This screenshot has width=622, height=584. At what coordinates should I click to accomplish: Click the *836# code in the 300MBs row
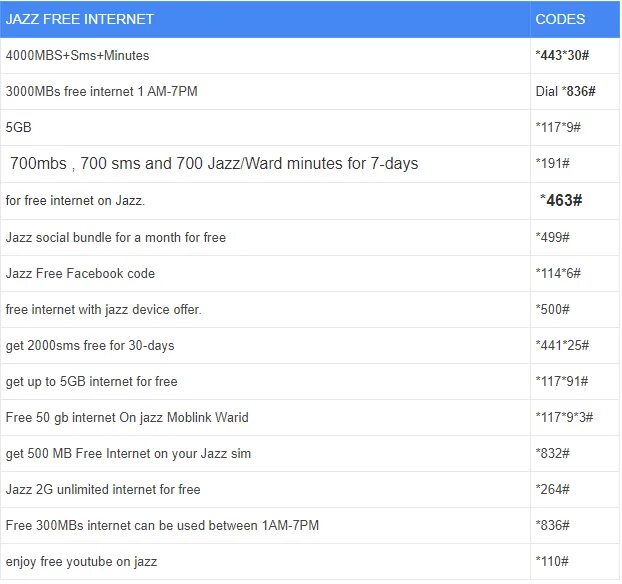[552, 526]
